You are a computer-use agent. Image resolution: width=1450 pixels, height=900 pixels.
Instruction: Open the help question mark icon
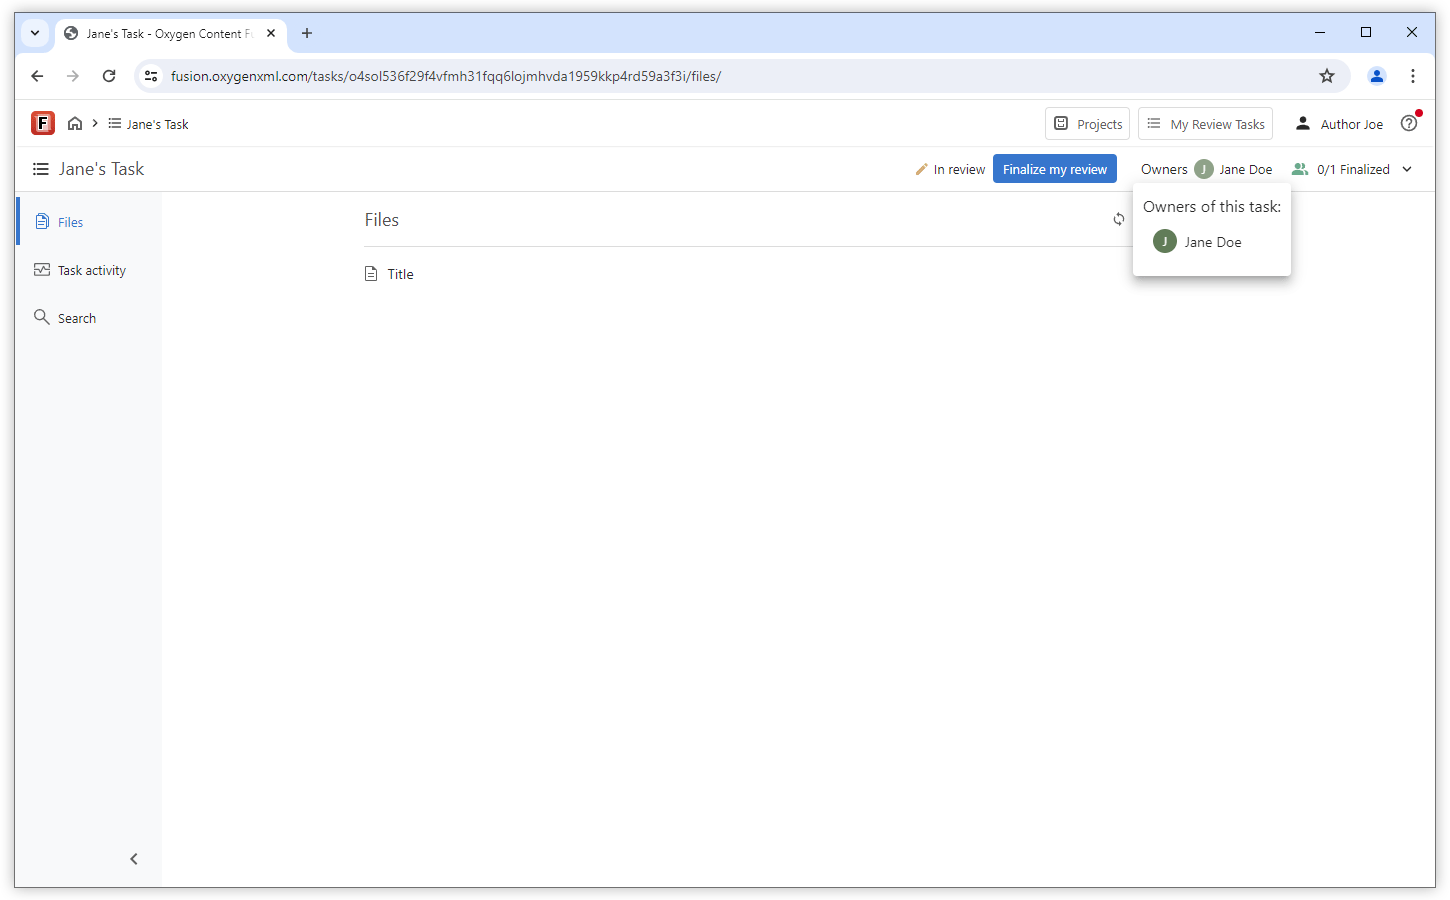1409,124
